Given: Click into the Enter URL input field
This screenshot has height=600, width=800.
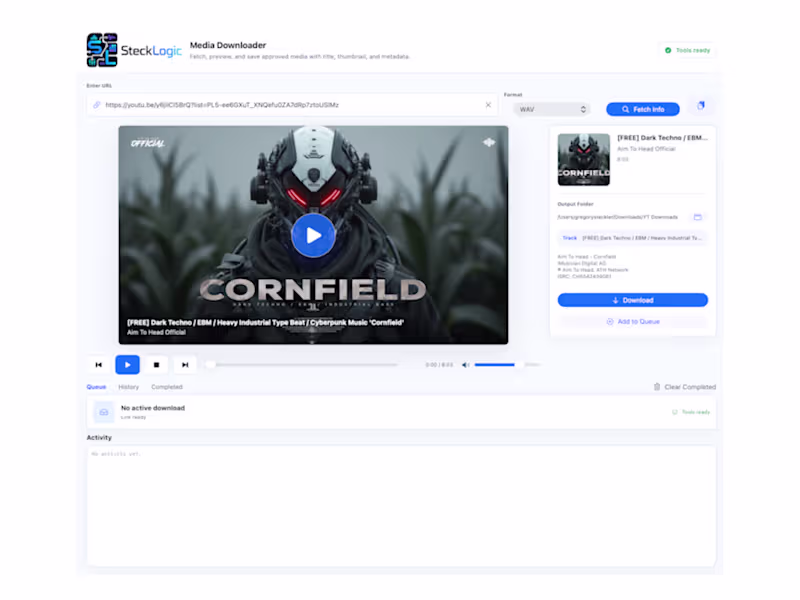Looking at the screenshot, I should 292,105.
